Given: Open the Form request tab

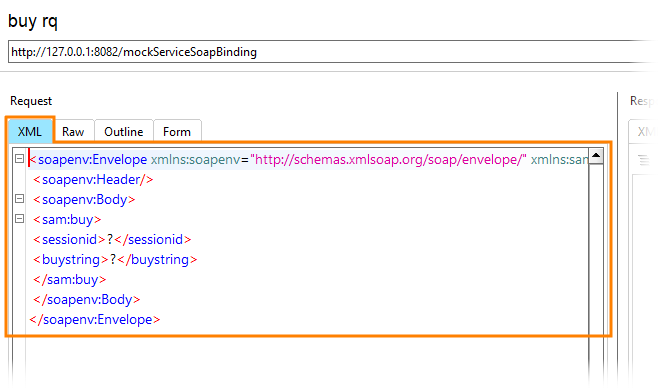Looking at the screenshot, I should click(x=177, y=131).
